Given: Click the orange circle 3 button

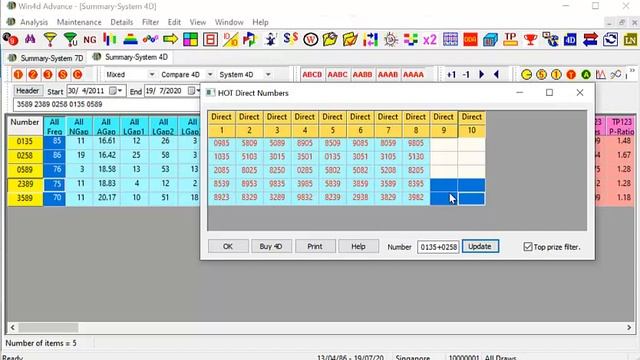Looking at the screenshot, I should coord(48,75).
